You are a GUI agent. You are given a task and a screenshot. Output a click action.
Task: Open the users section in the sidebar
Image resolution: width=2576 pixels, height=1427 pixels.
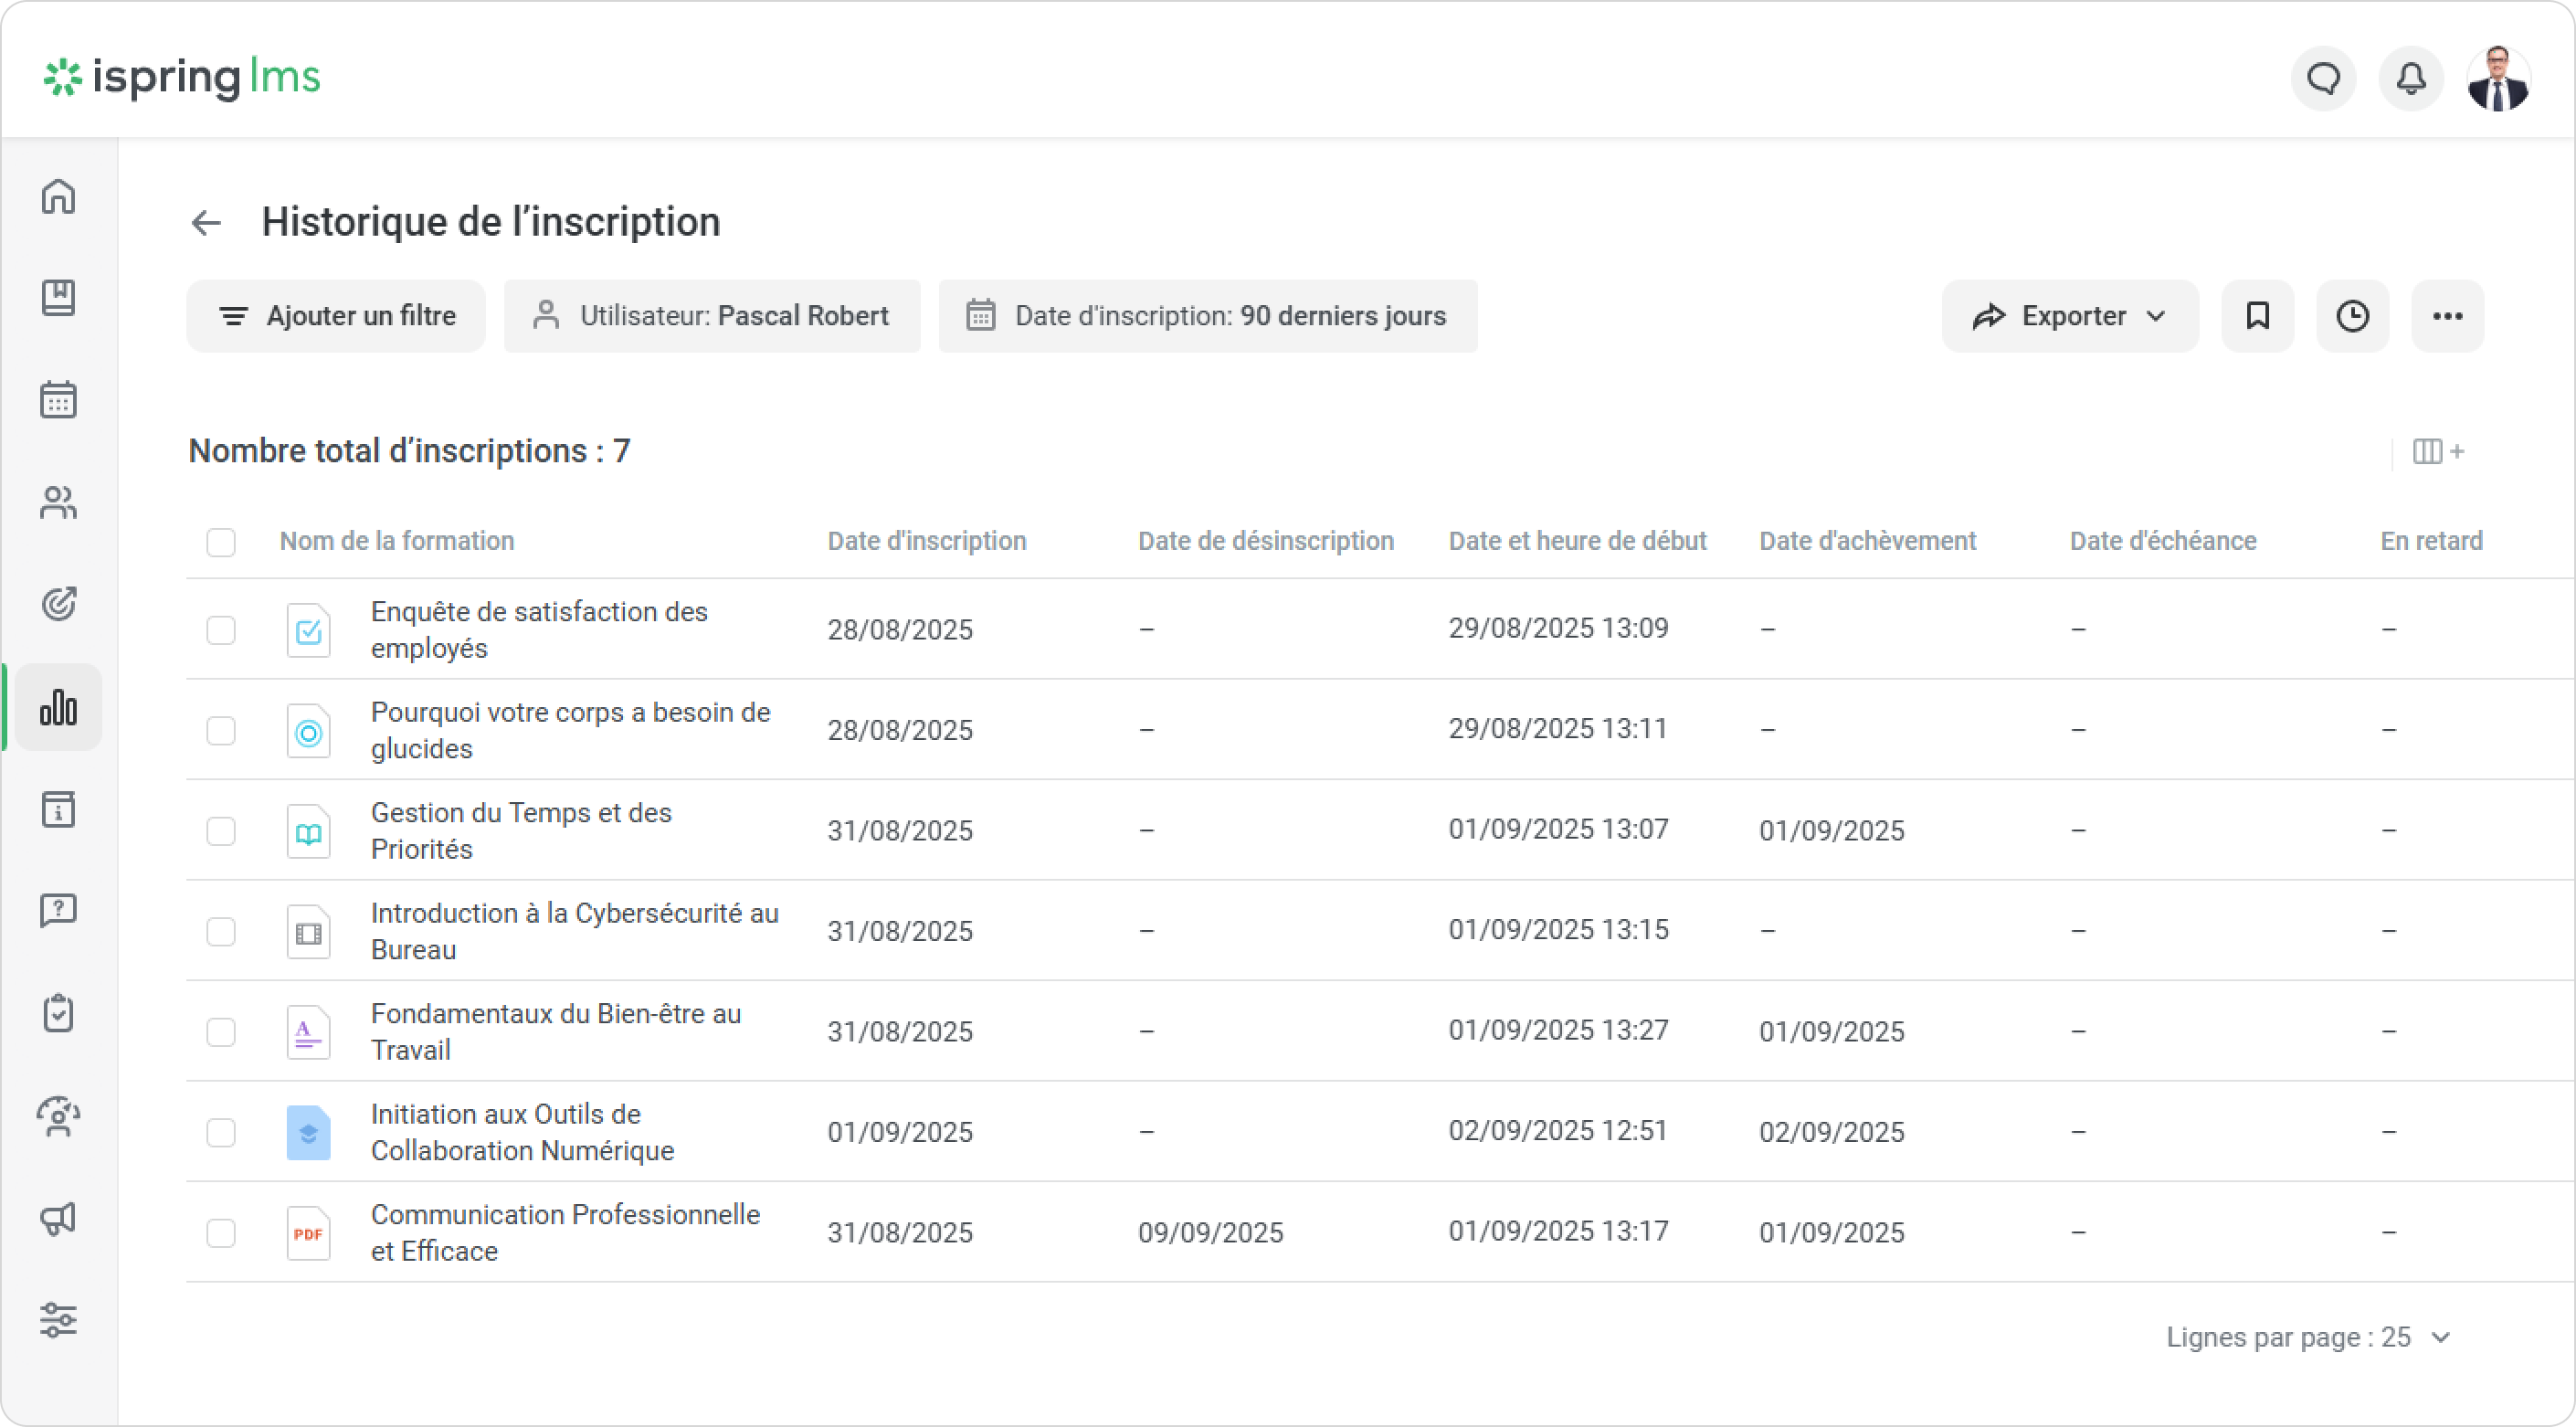click(x=59, y=502)
